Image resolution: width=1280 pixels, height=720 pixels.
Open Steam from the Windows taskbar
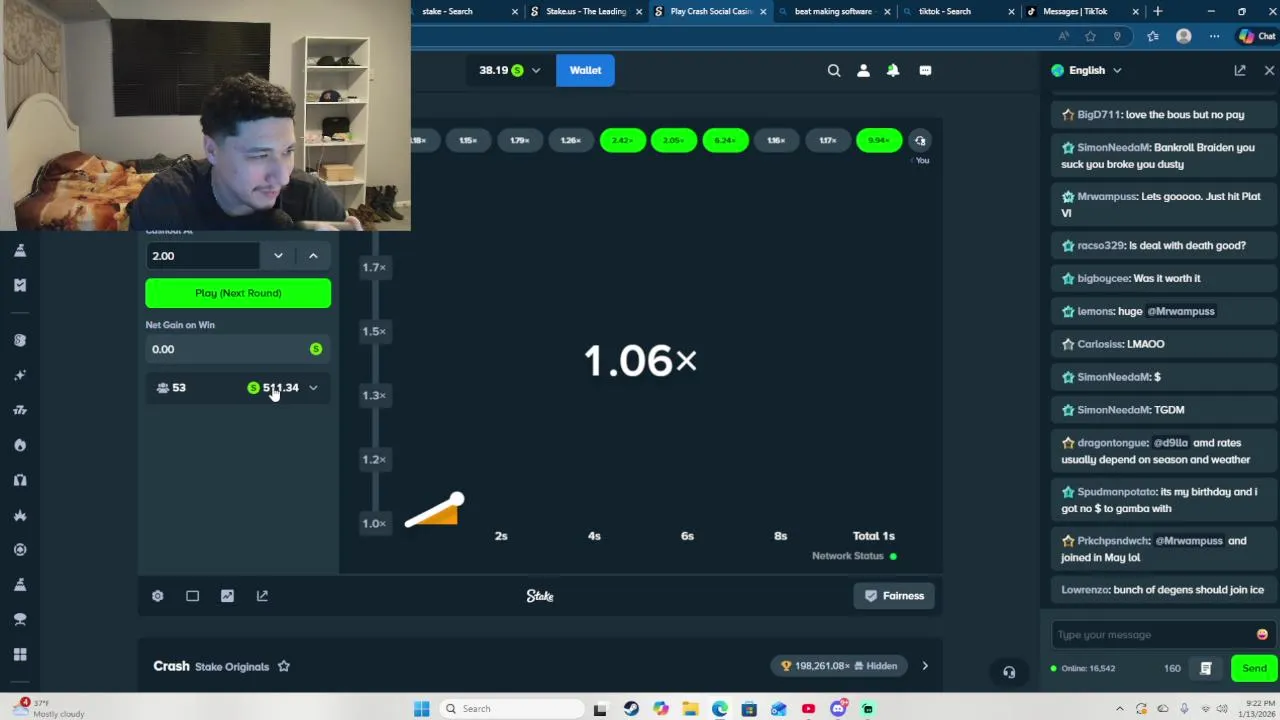631,709
